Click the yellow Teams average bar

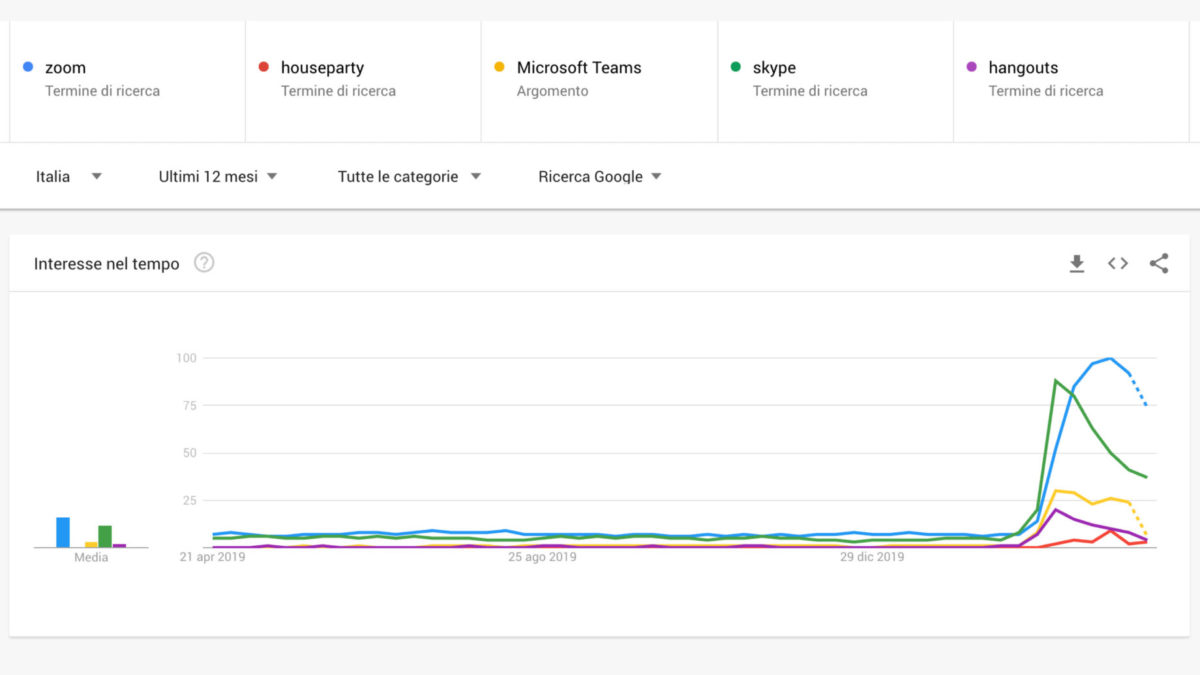[91, 544]
